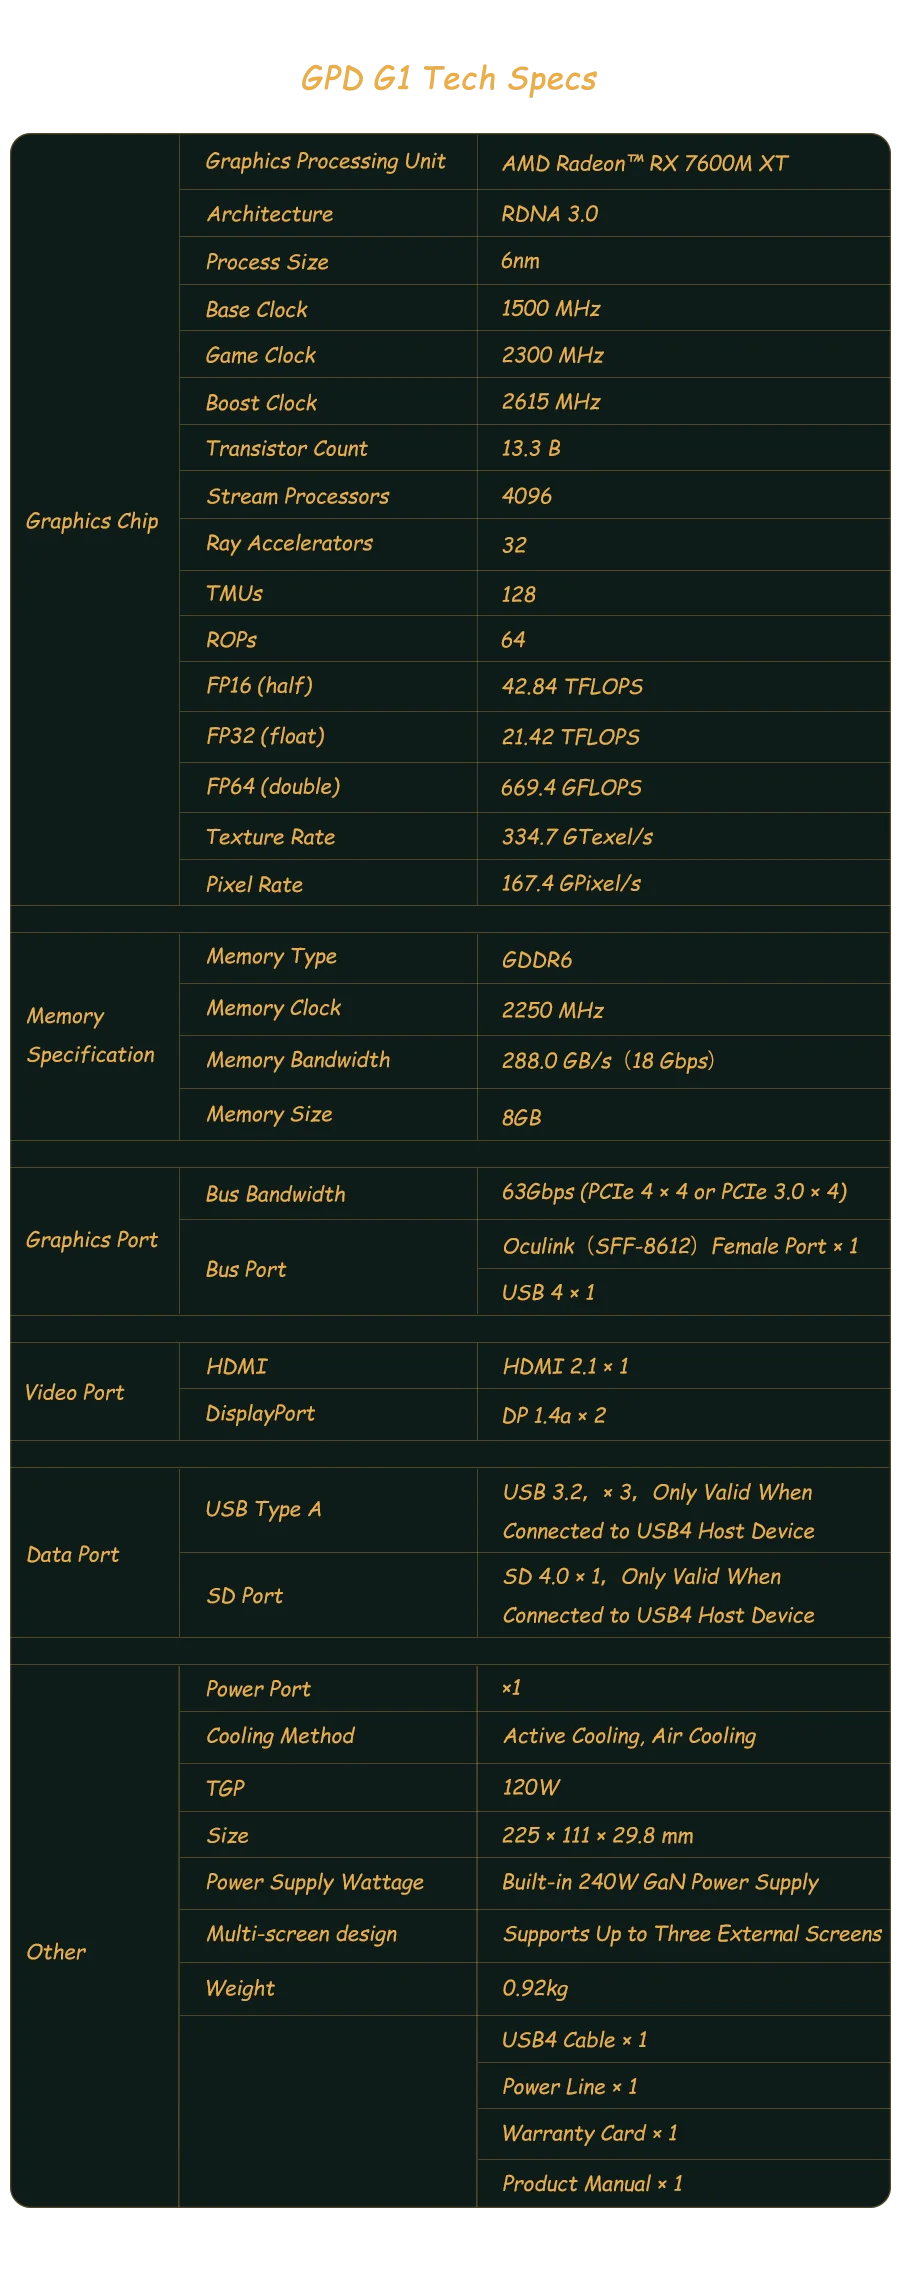Select the Built-in 240W GaN Power Supply text
This screenshot has height=2269, width=900.
click(660, 1883)
